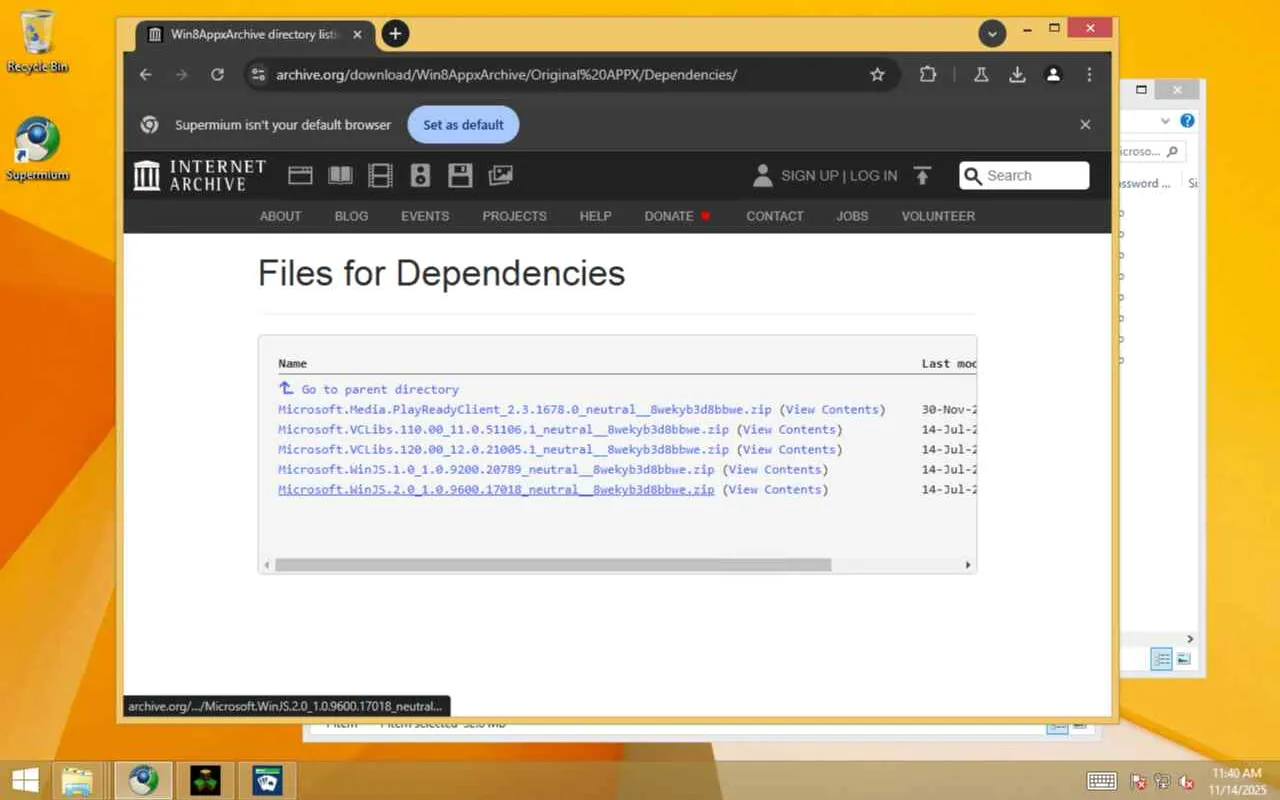Viewport: 1280px width, 800px height.
Task: Download Microsoft.Media.PlayReadyClient zip file
Action: pyautogui.click(x=525, y=409)
